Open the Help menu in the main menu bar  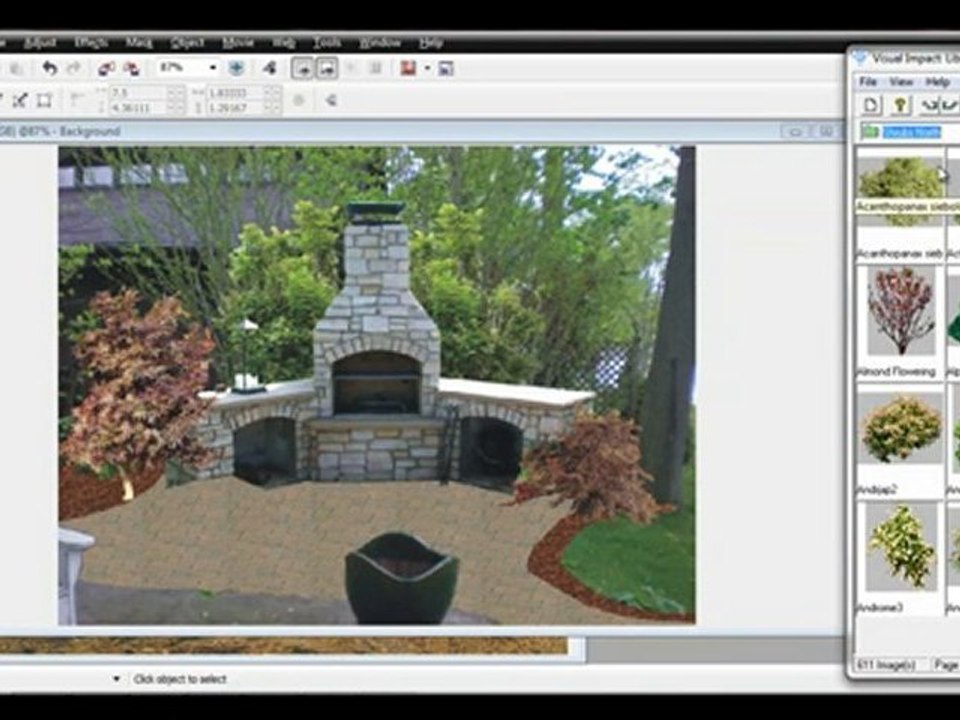(x=430, y=43)
